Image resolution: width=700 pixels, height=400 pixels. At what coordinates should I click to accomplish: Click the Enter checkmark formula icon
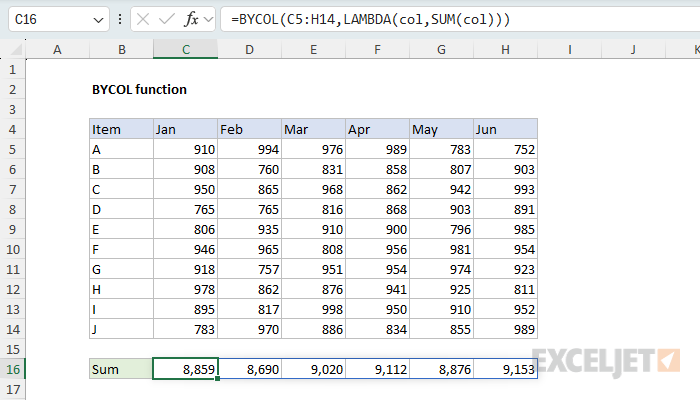[x=167, y=20]
